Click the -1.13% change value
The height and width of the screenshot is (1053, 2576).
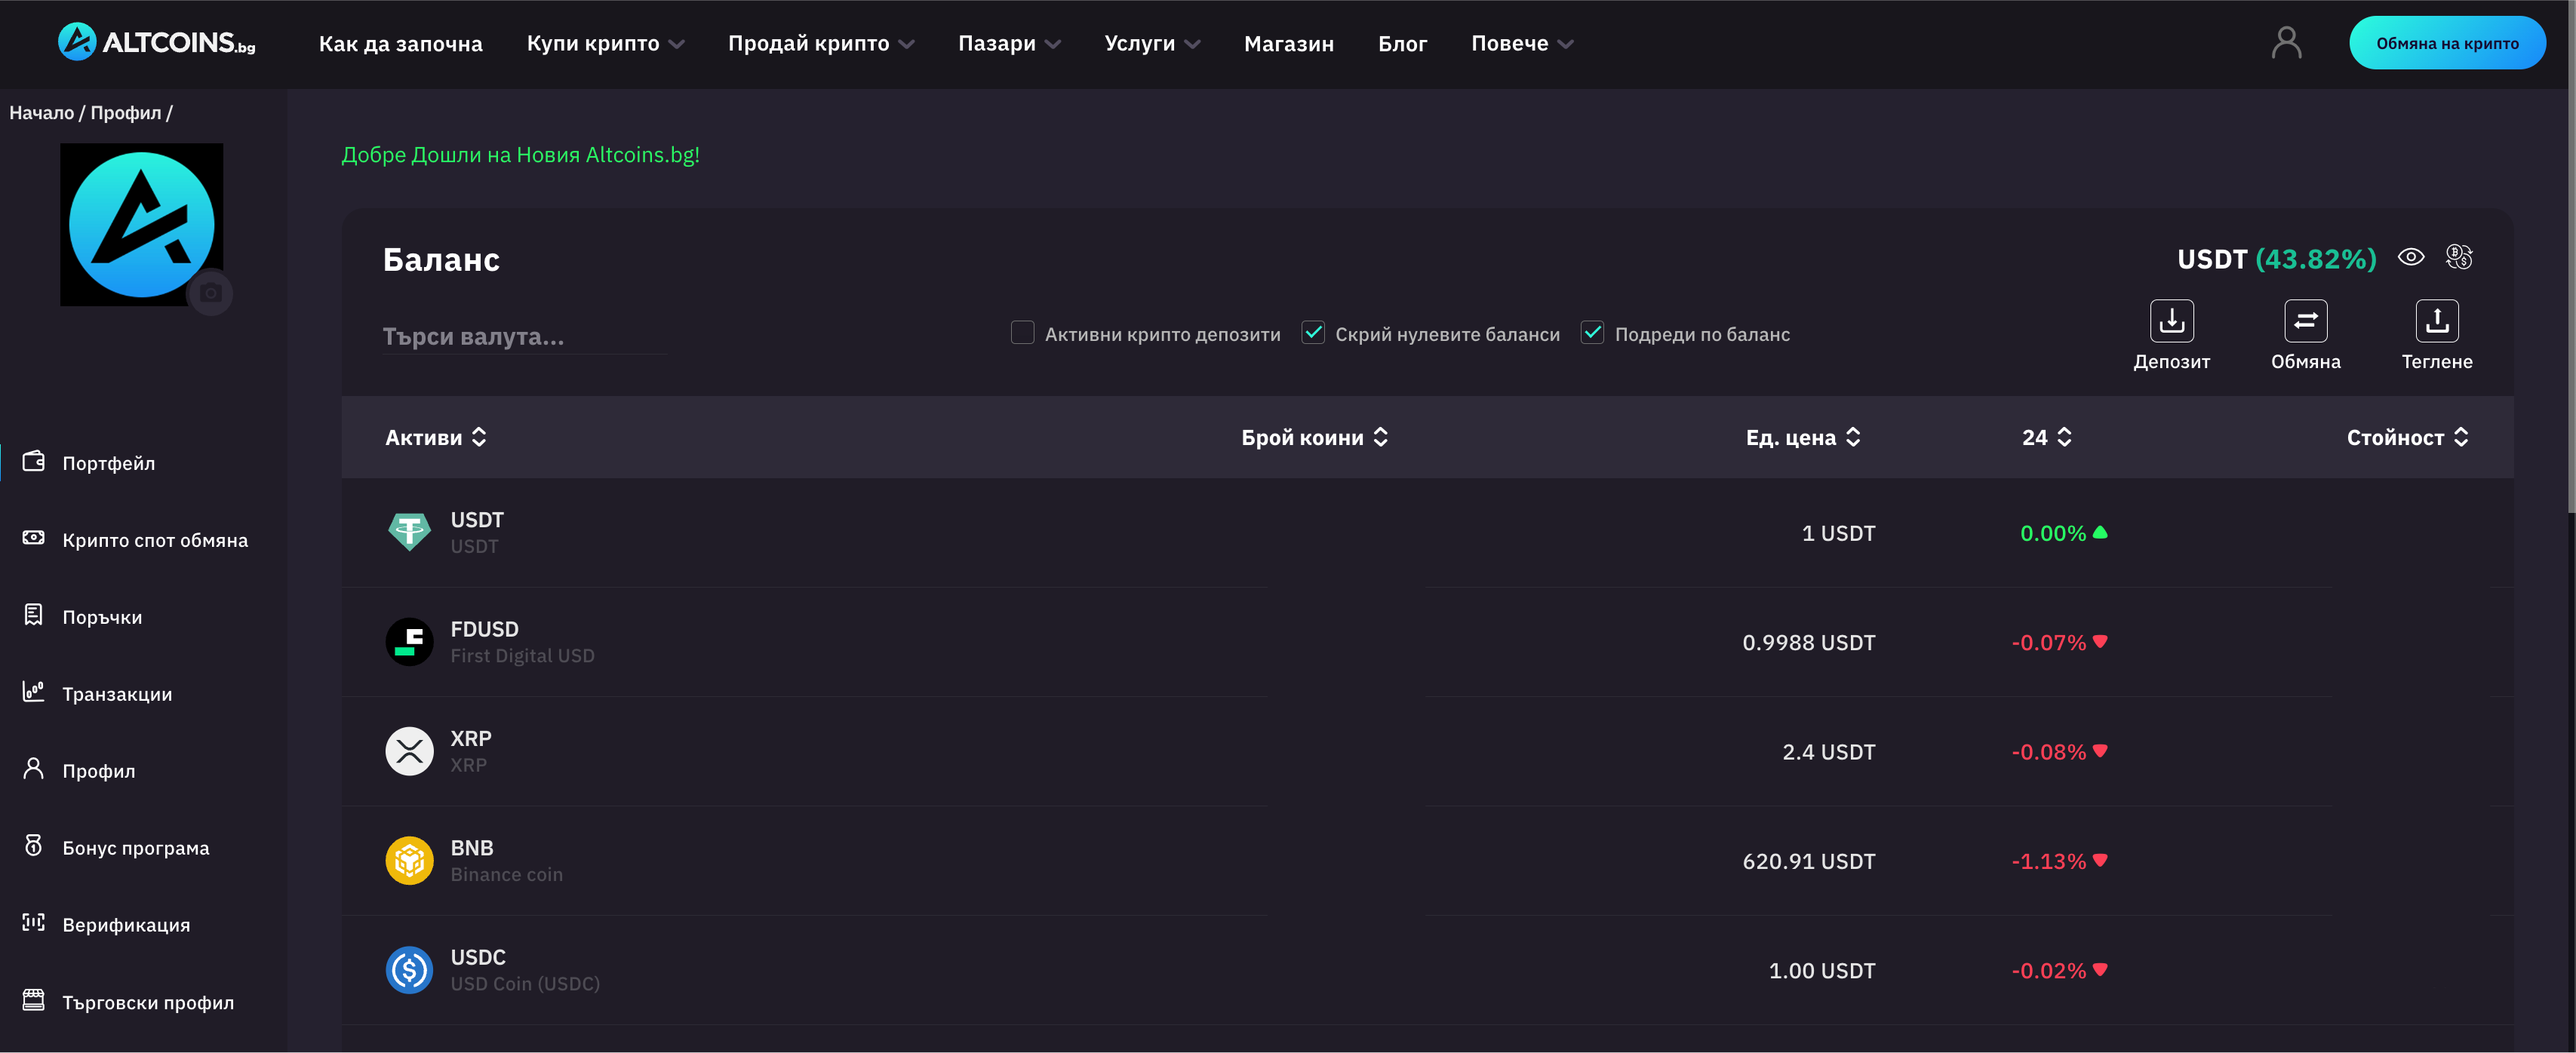coord(2048,862)
